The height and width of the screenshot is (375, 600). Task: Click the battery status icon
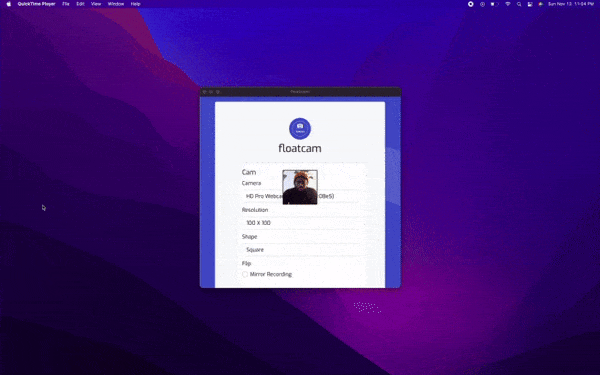point(495,4)
